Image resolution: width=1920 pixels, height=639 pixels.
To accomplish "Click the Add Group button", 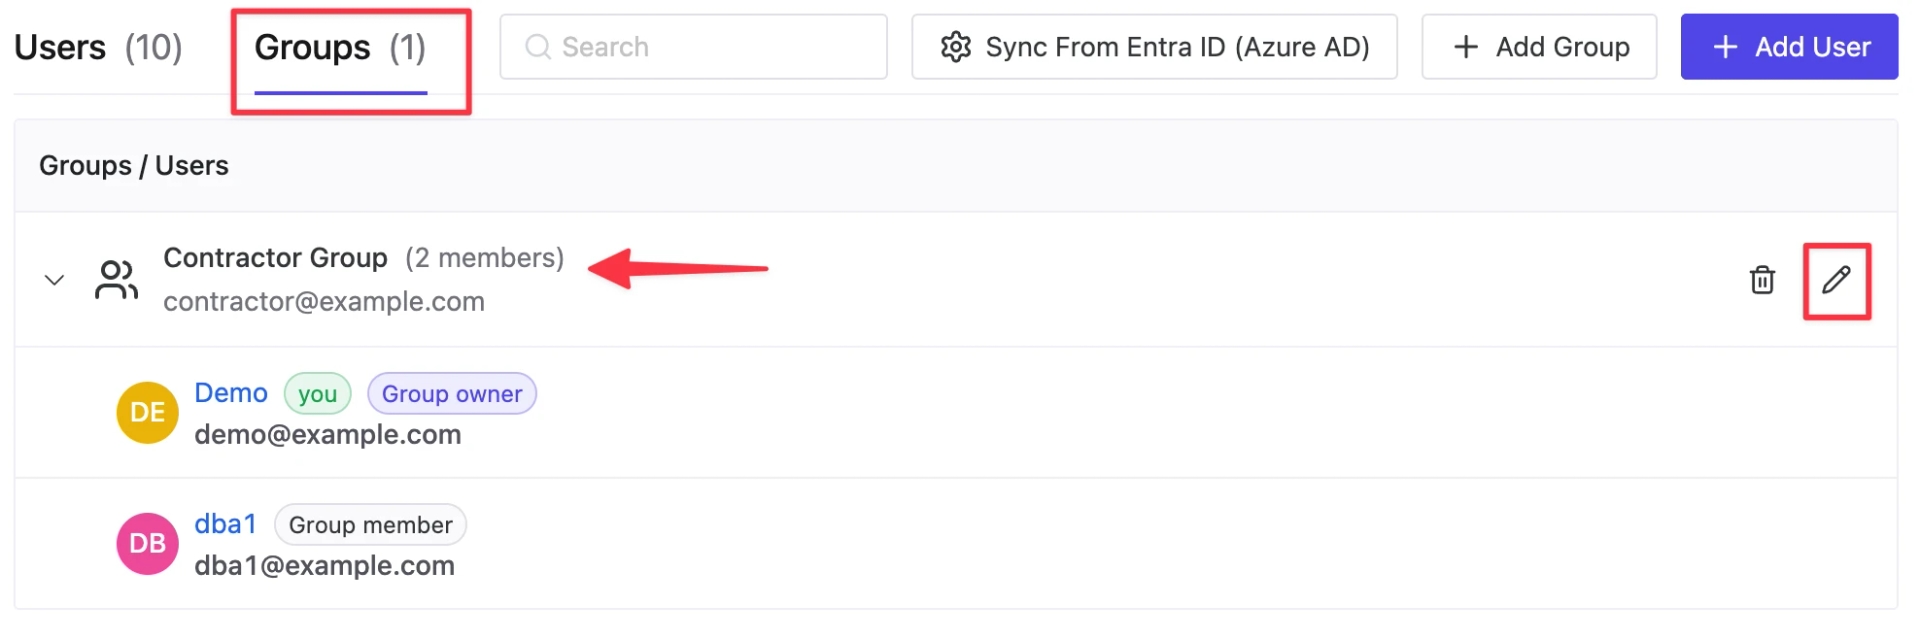I will (x=1539, y=47).
